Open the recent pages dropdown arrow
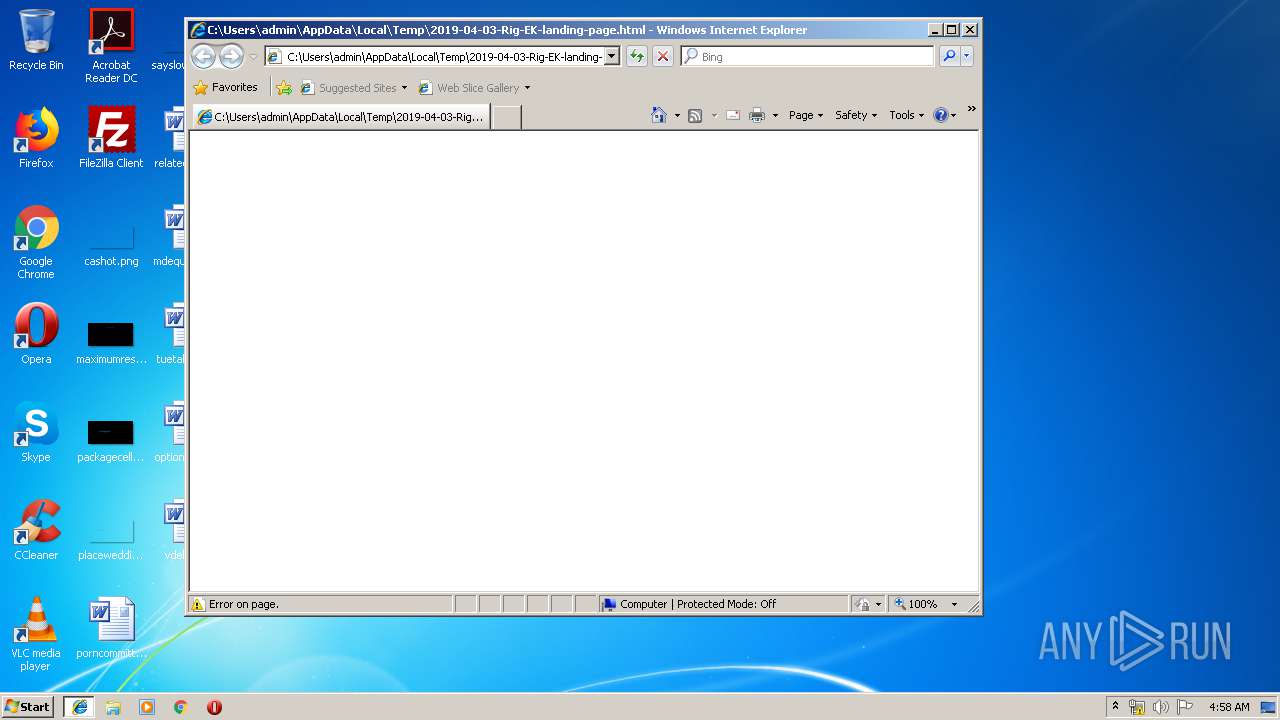The width and height of the screenshot is (1280, 720). [x=253, y=57]
